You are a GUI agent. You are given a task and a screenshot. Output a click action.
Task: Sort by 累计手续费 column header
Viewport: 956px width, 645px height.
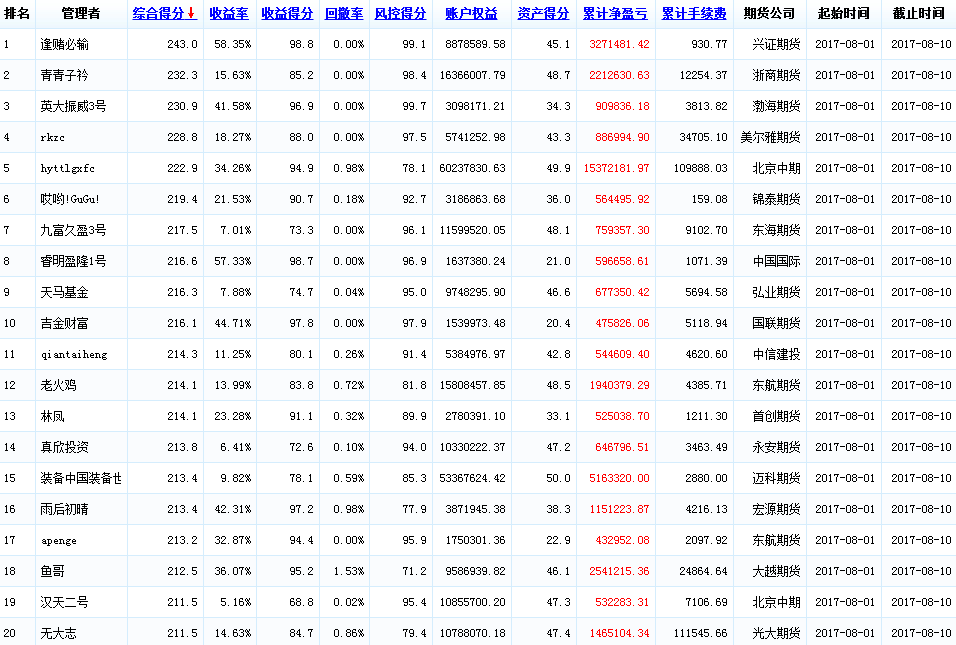pyautogui.click(x=694, y=13)
